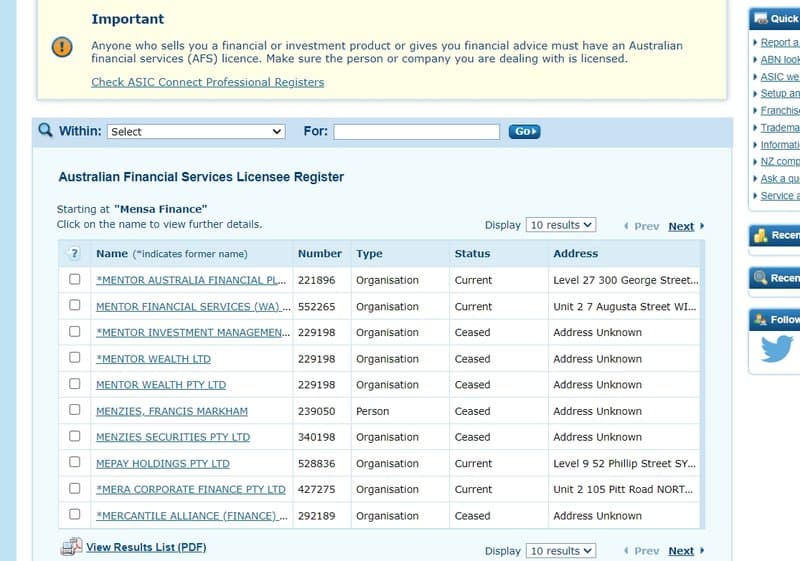This screenshot has width=800, height=561.
Task: Open *MENTOR AUSTRALIA FINANCIAL PL... details
Action: click(191, 280)
